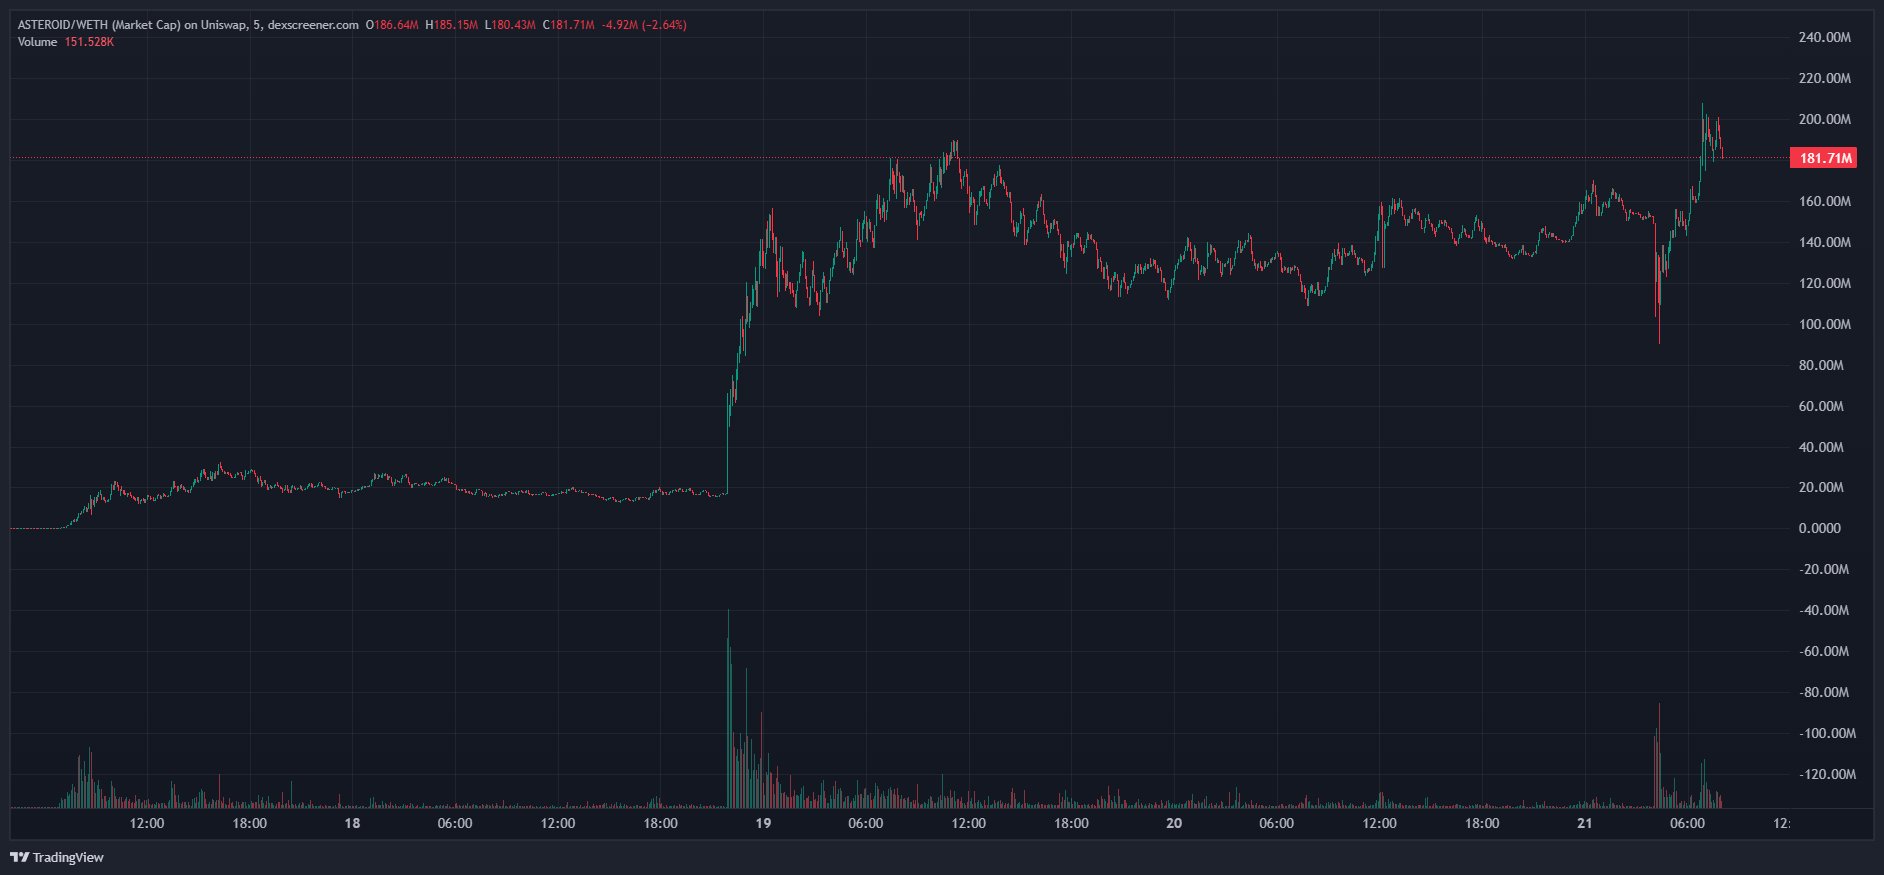1884x875 pixels.
Task: Click the 20.00M price axis label
Action: (1821, 487)
